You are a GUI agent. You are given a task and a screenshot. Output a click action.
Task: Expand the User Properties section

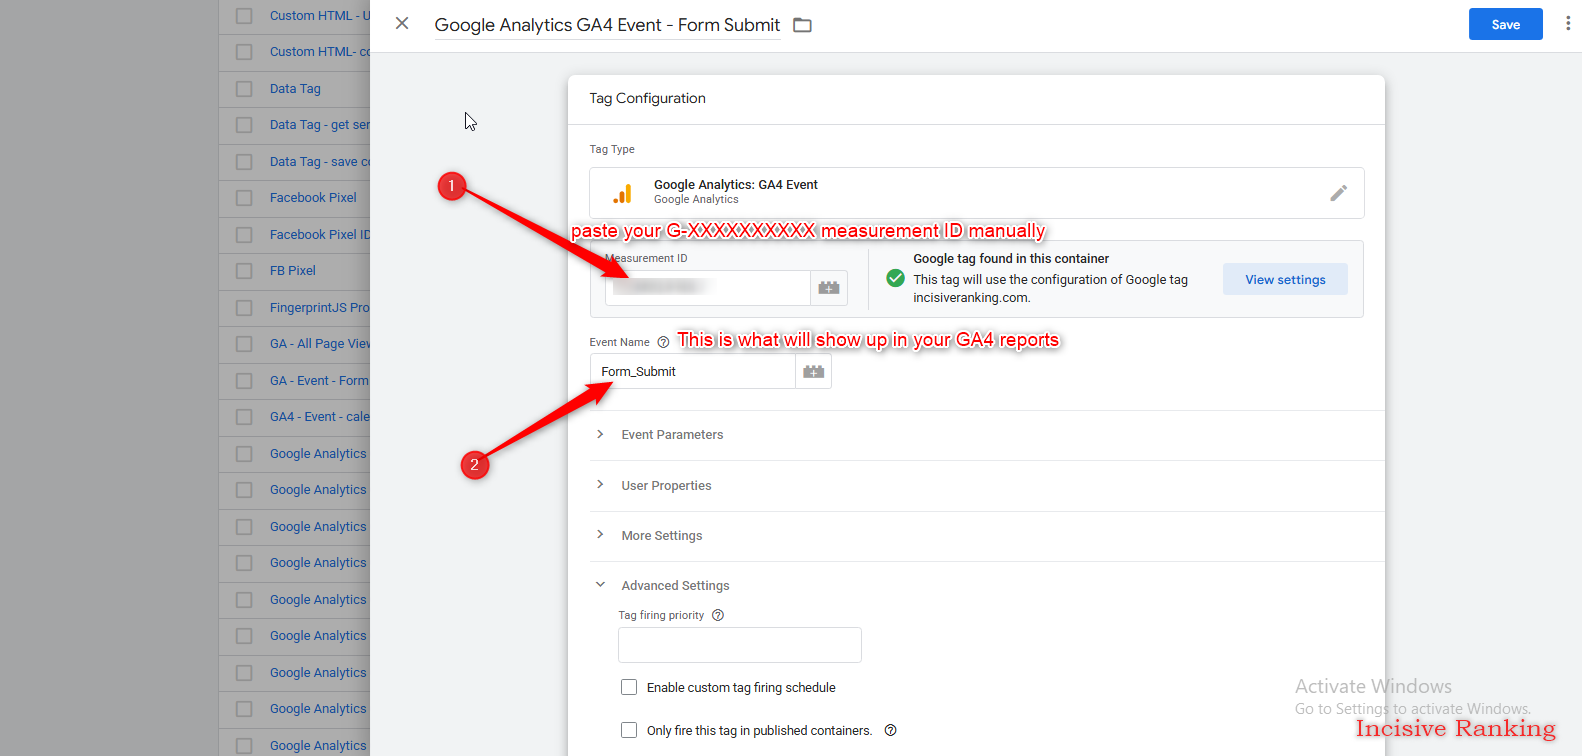[x=666, y=486]
